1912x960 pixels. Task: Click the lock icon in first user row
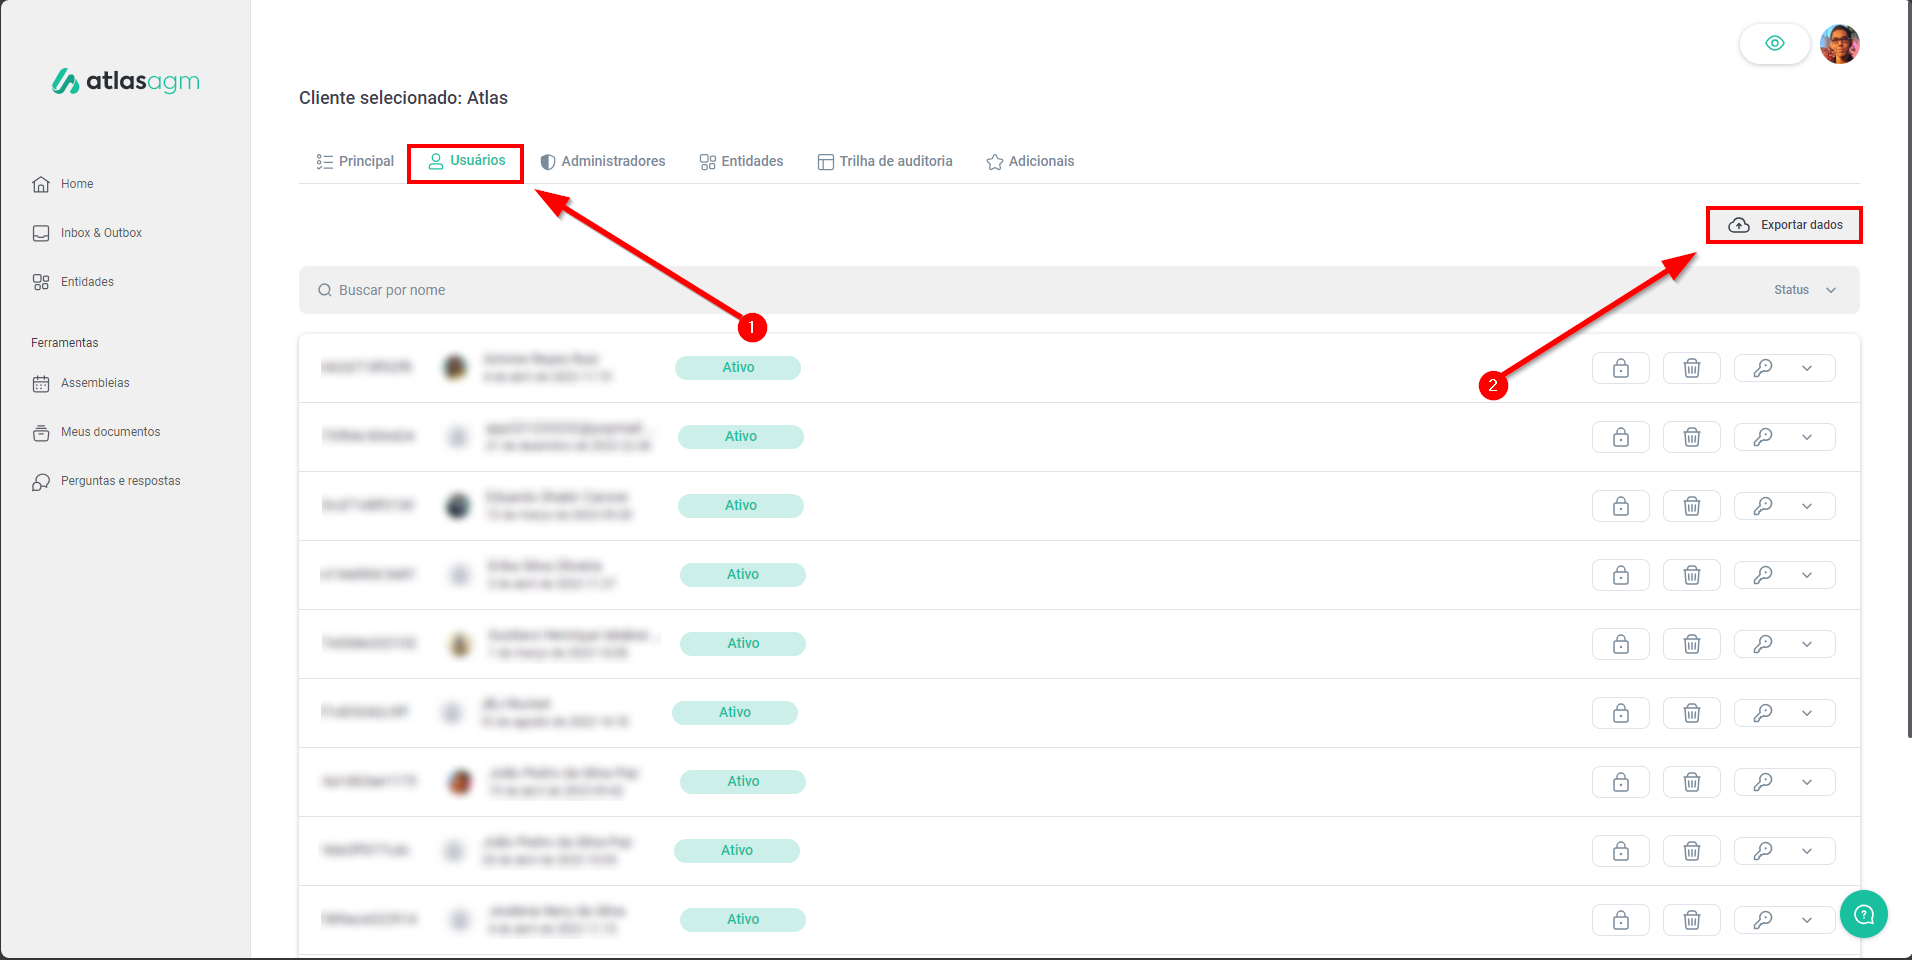(1620, 368)
